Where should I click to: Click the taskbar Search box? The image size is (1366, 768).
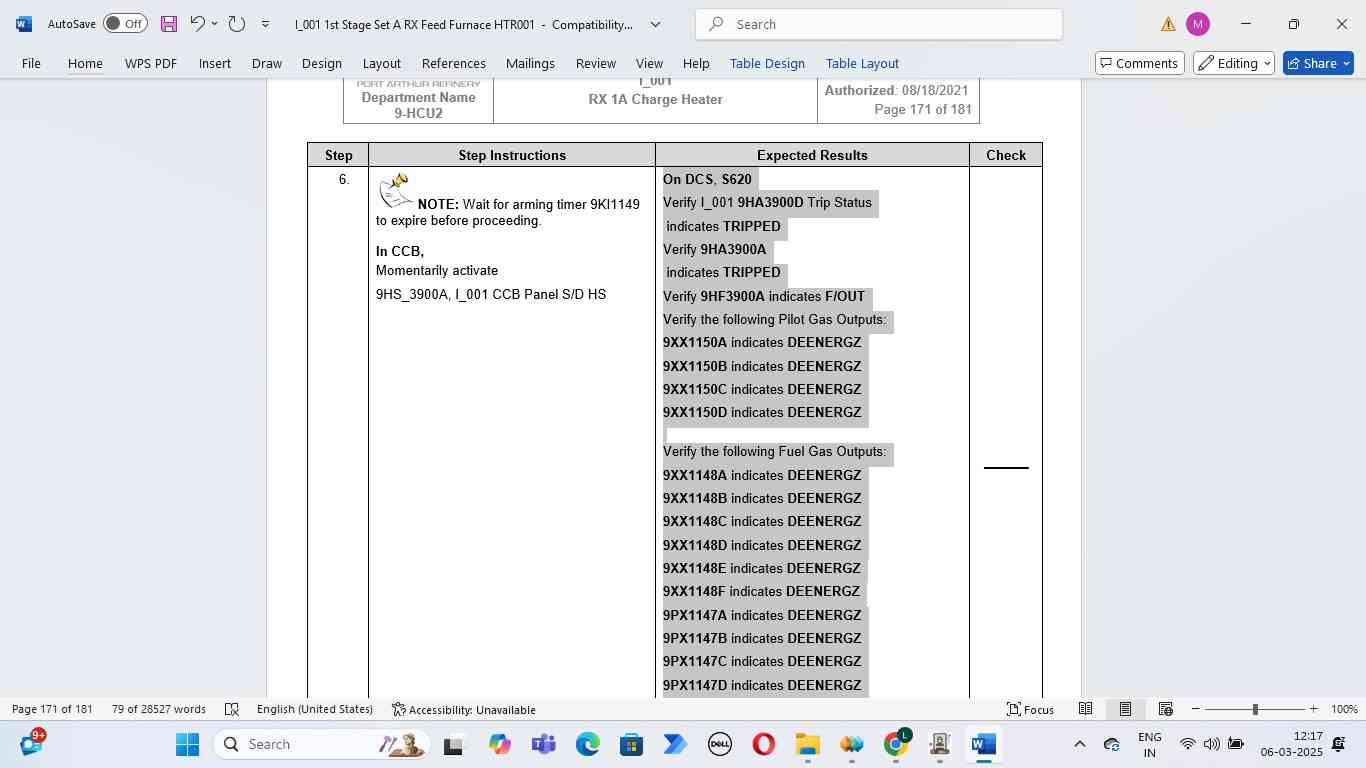(323, 744)
